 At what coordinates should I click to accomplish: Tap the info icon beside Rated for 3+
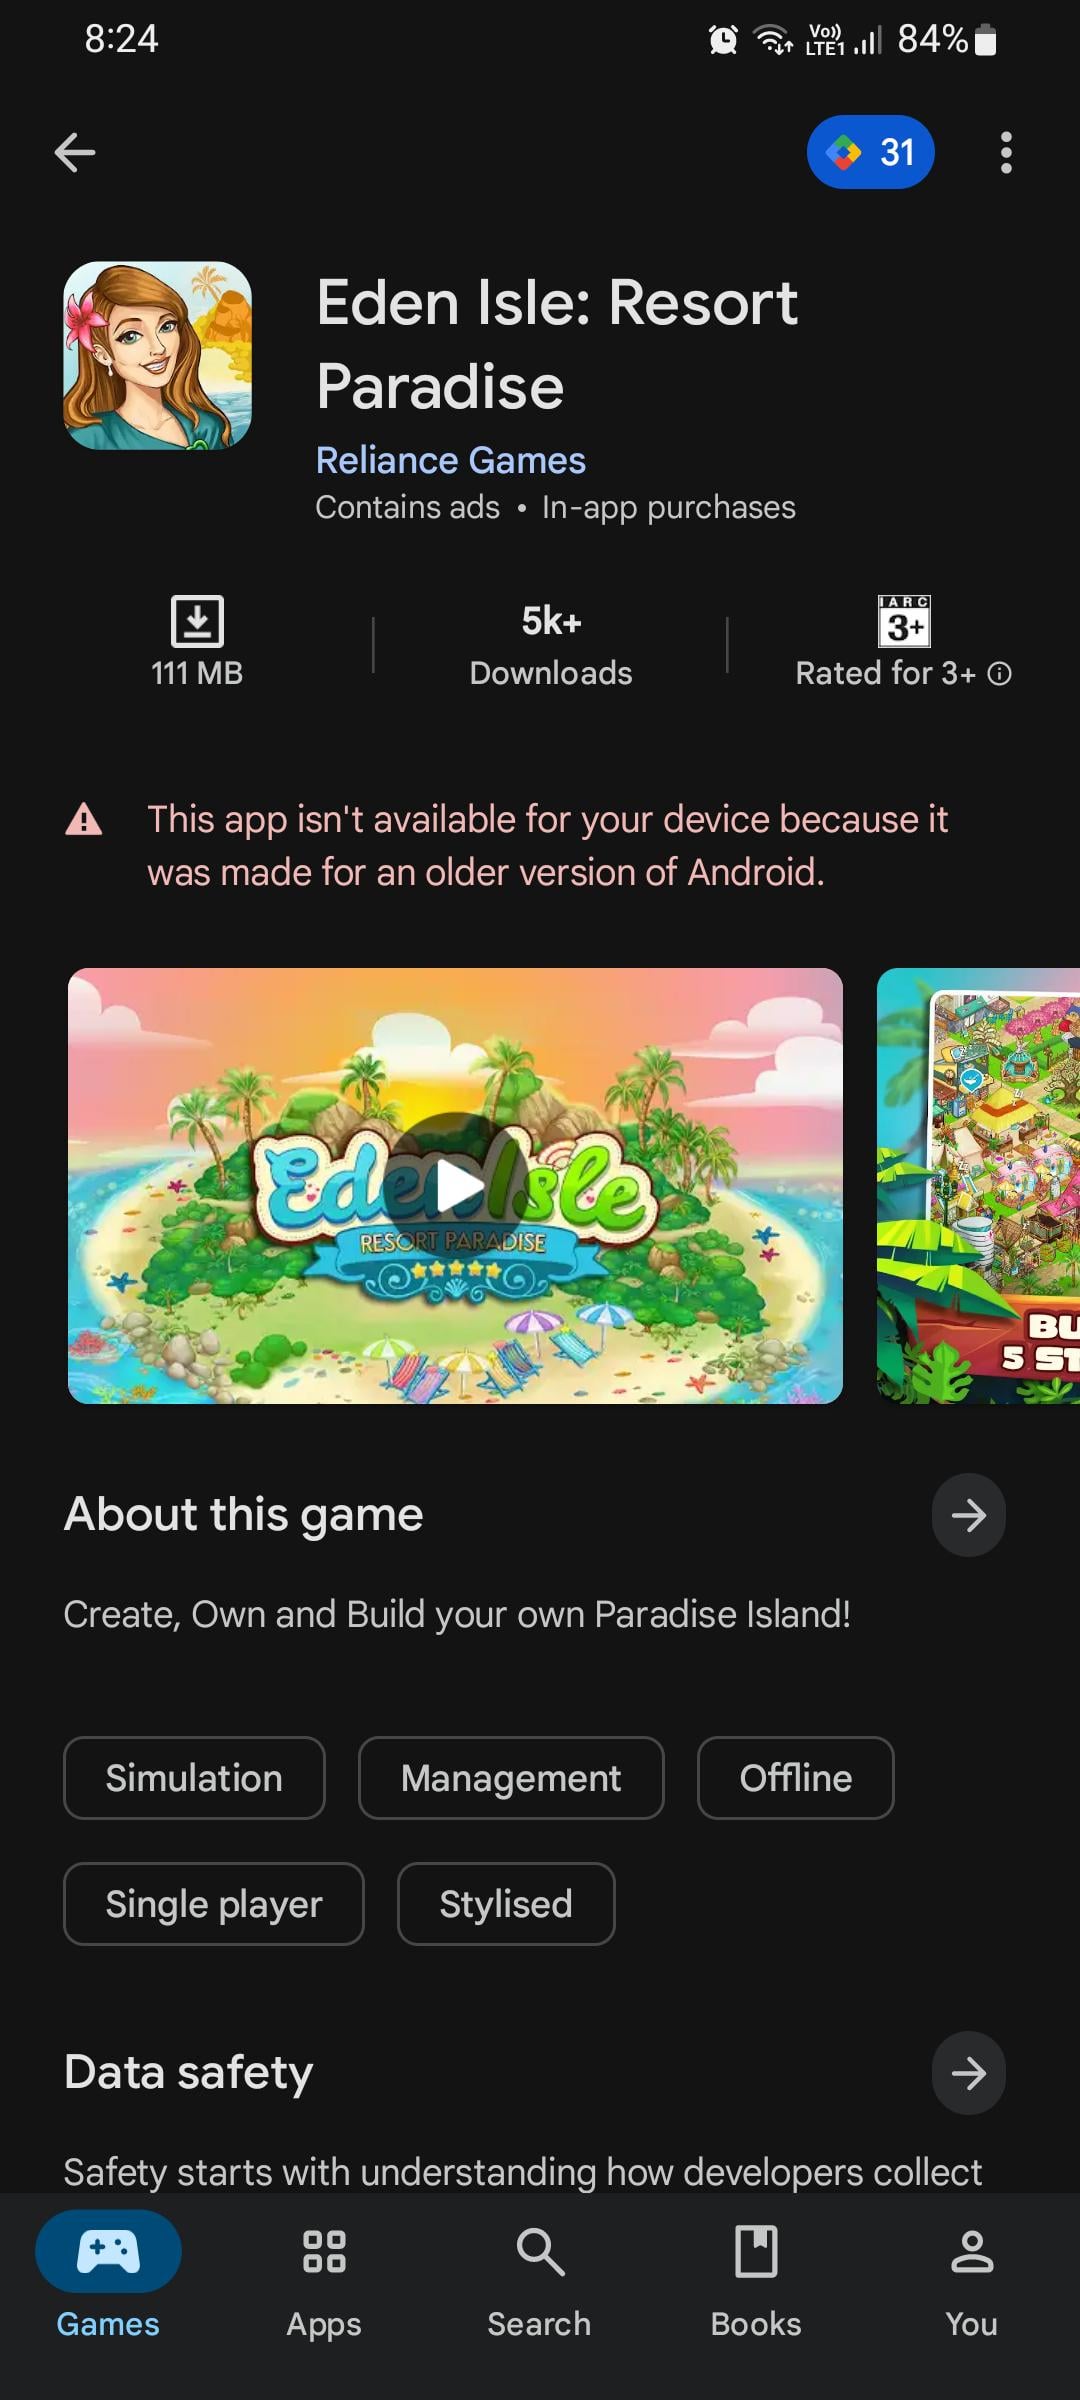[999, 674]
